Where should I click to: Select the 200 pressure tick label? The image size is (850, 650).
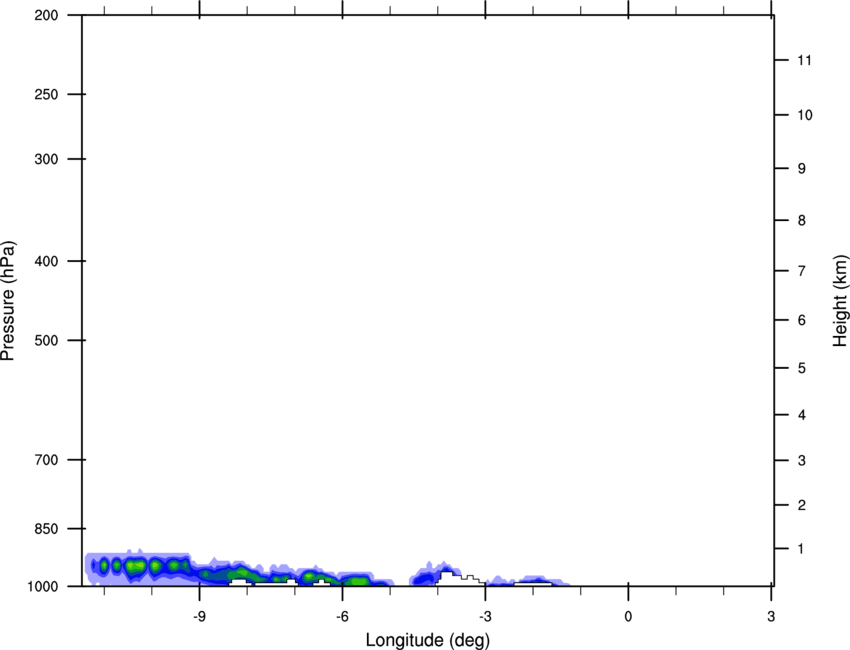pos(46,15)
